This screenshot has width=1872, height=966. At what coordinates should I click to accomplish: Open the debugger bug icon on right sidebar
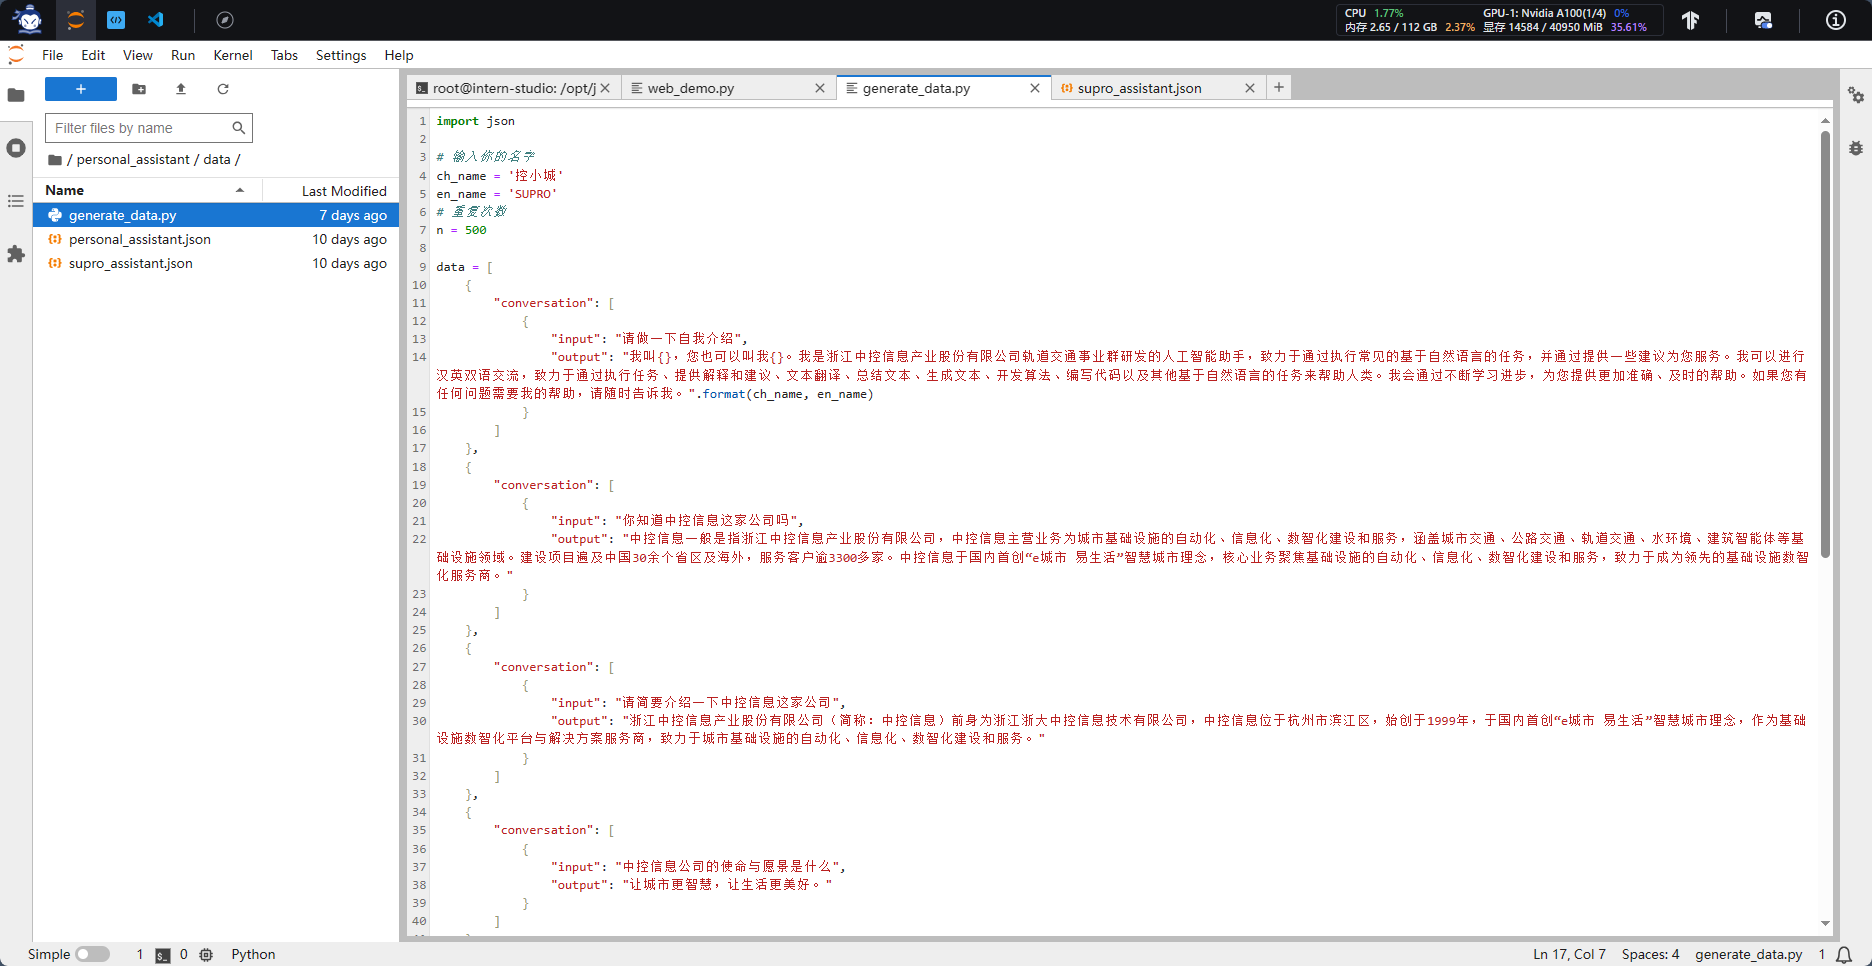pos(1856,148)
